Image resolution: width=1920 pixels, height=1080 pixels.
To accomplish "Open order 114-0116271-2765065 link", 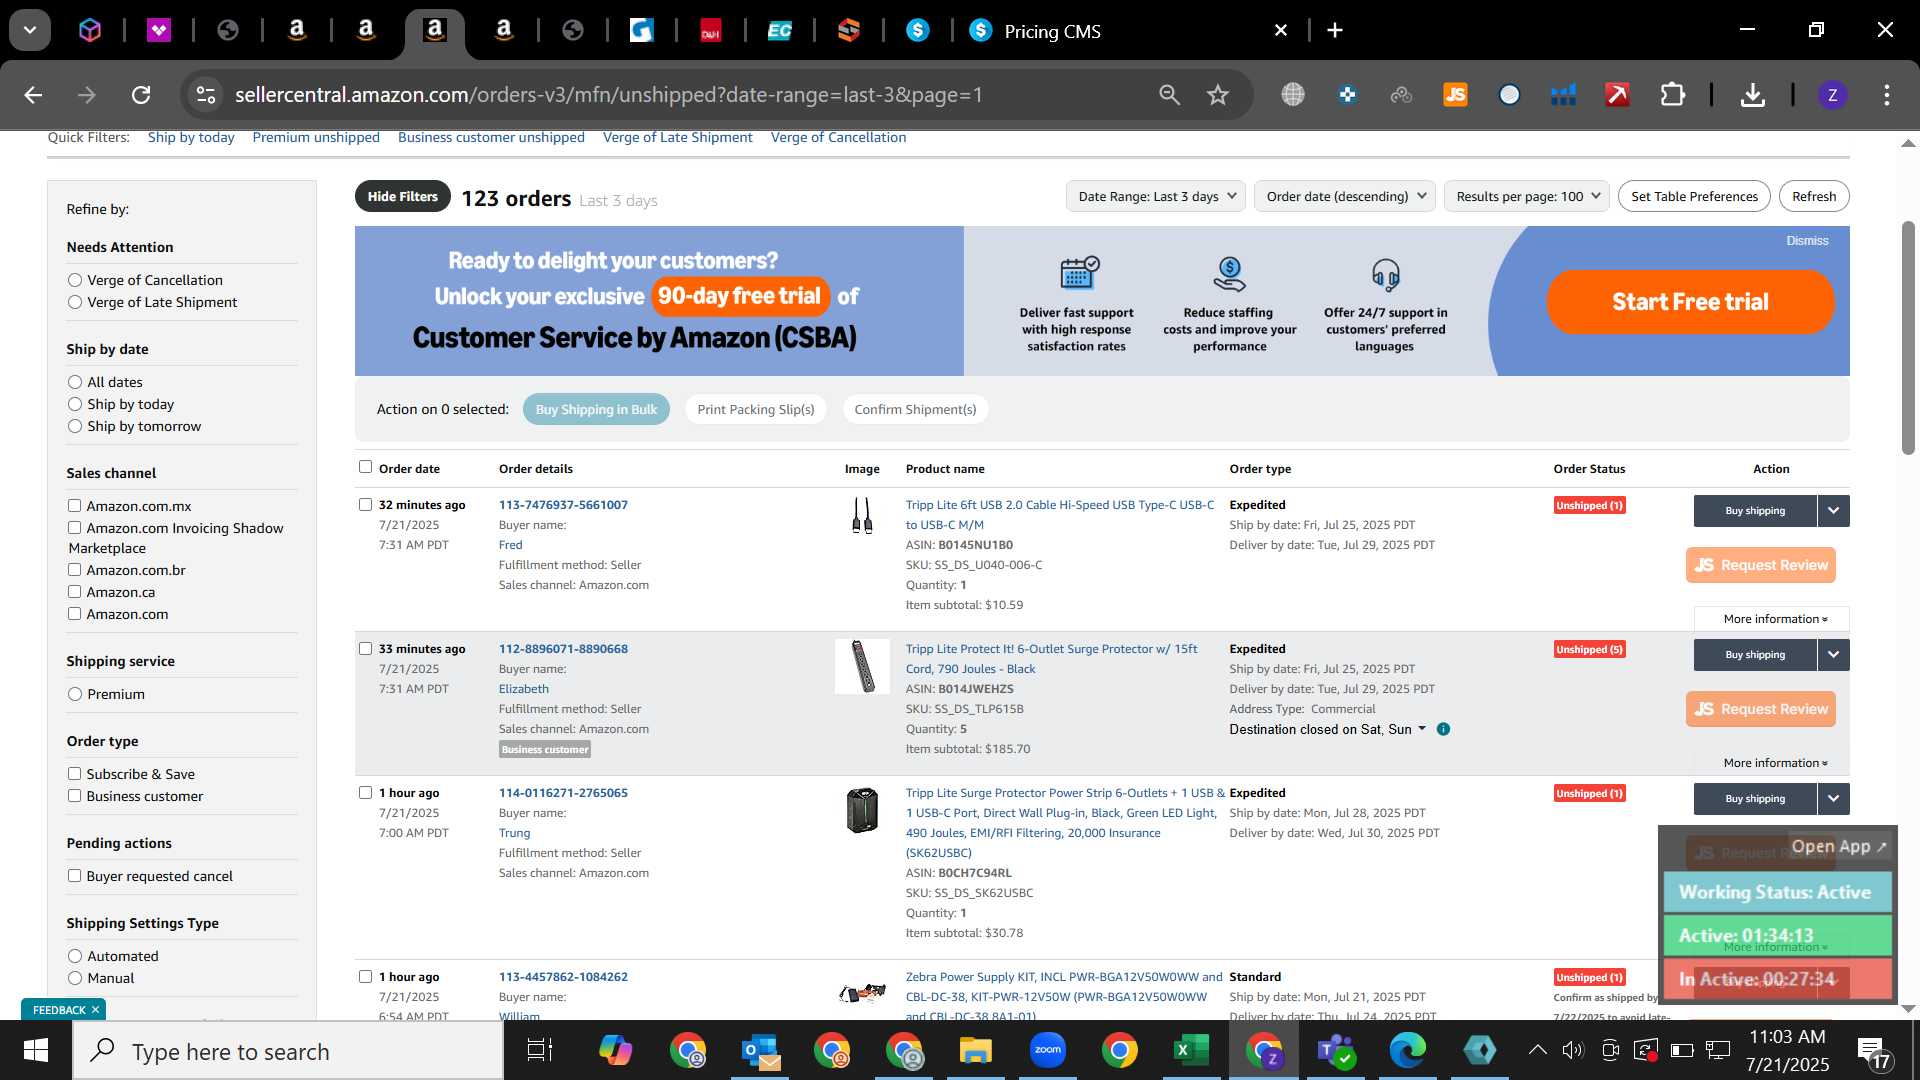I will point(563,793).
